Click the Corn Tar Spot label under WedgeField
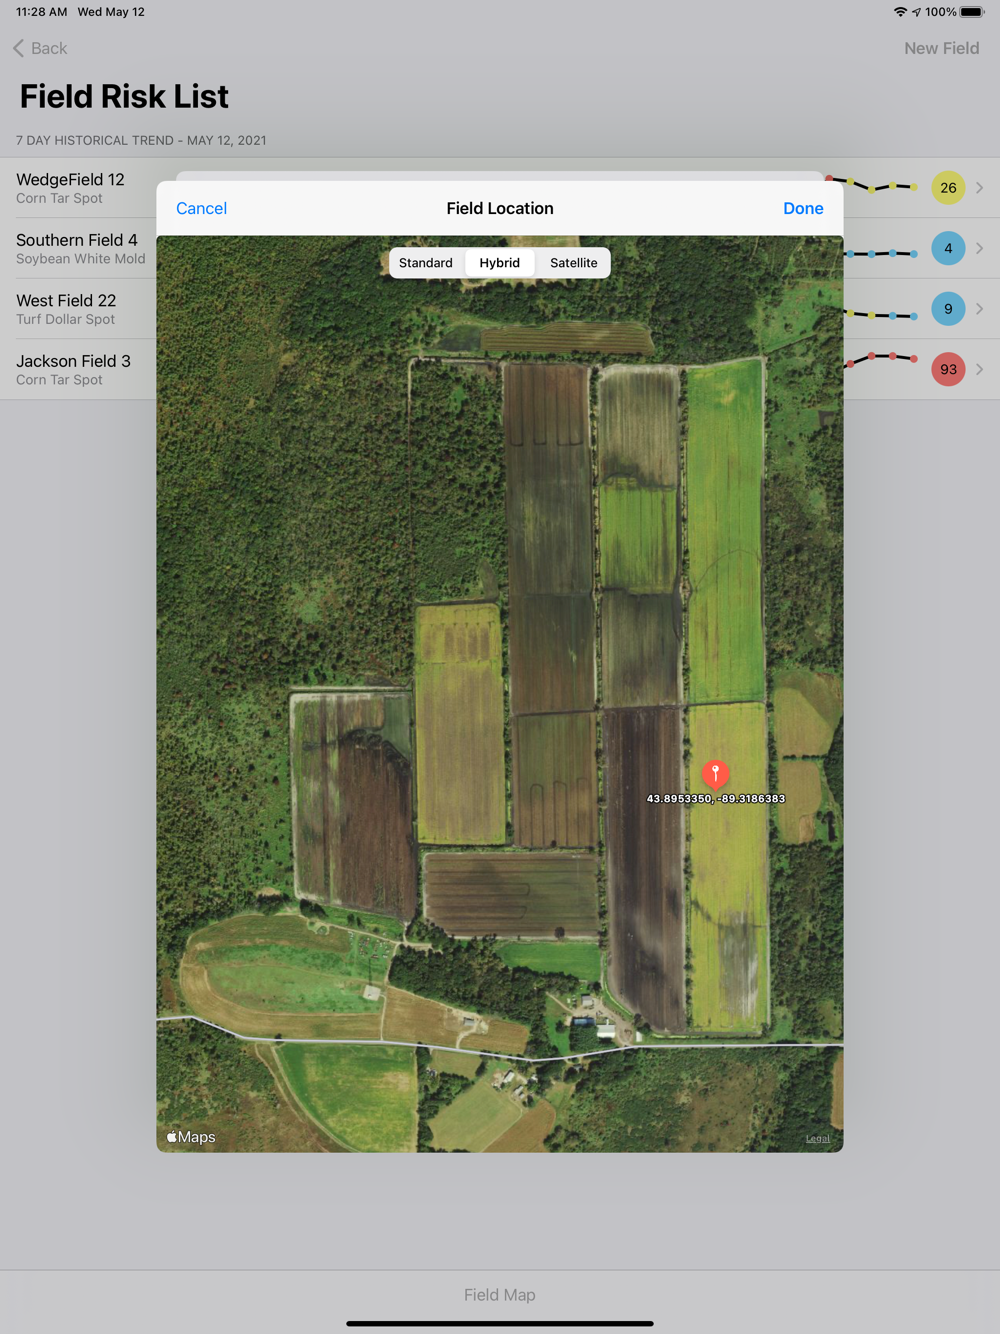1000x1334 pixels. click(59, 198)
